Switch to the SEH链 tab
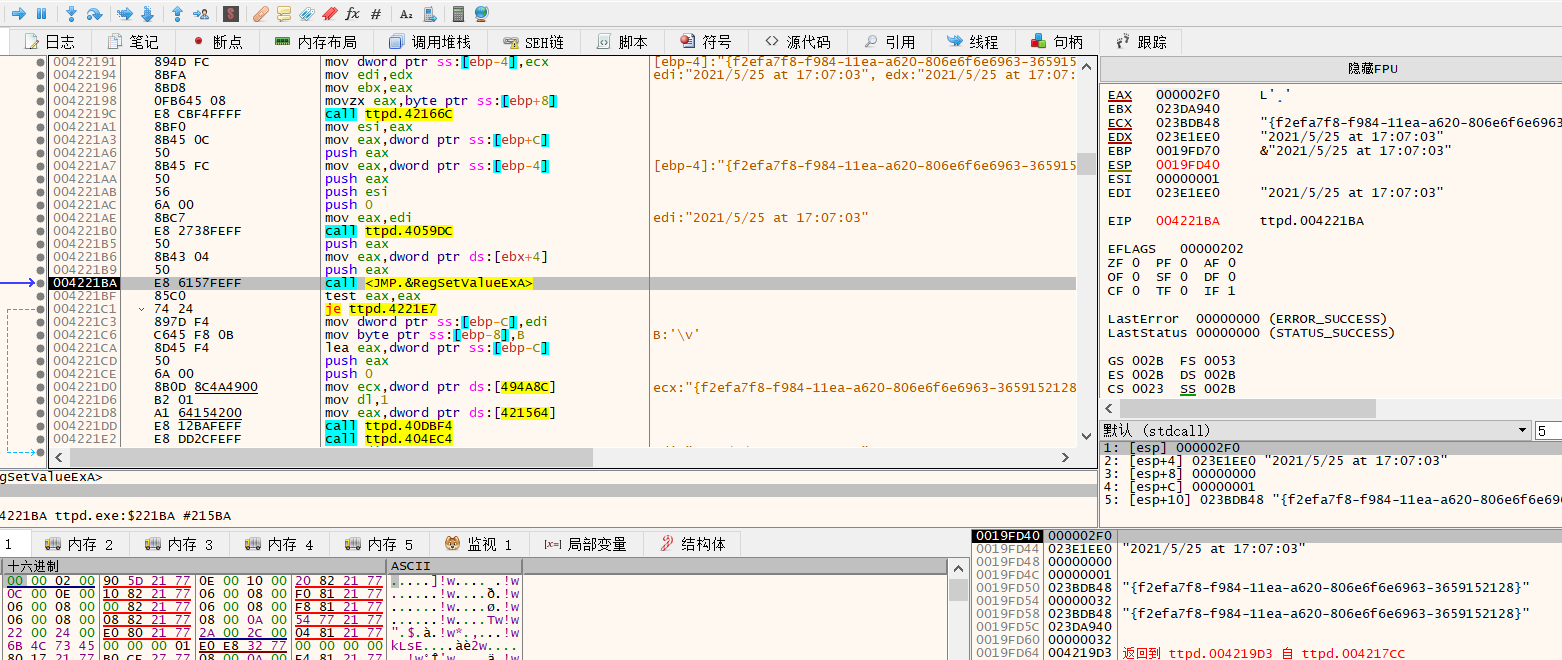This screenshot has height=660, width=1562. 534,42
